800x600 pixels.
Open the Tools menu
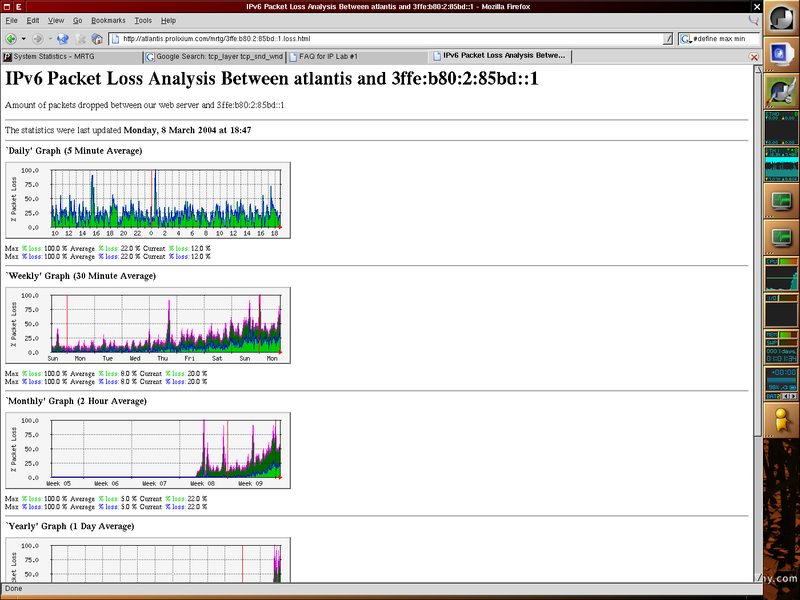coord(143,20)
